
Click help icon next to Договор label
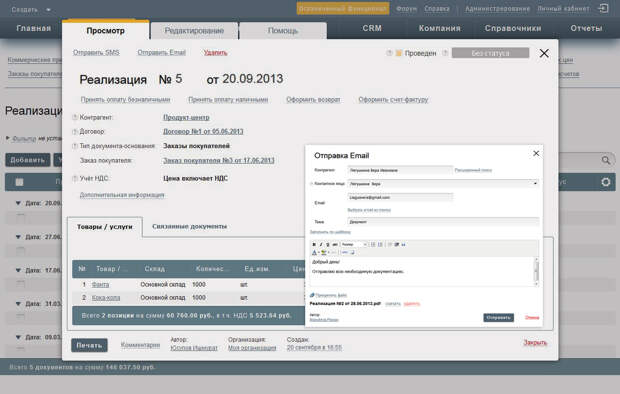click(75, 132)
